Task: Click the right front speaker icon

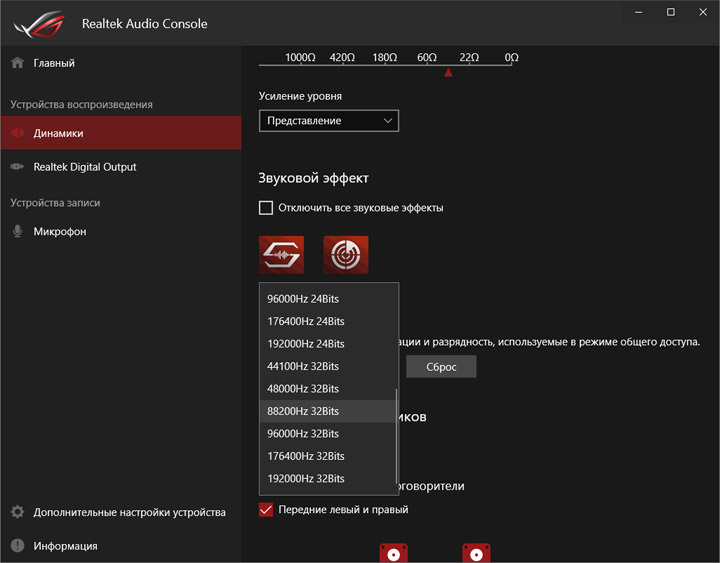Action: coord(476,553)
